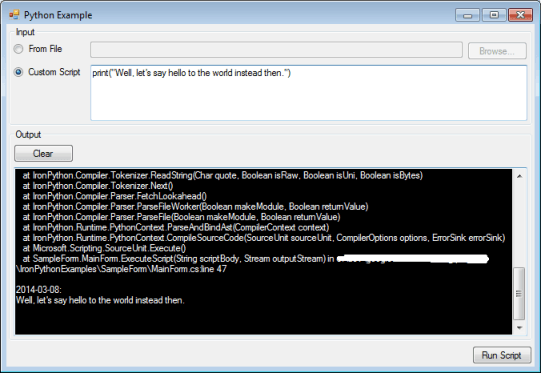Viewport: 541px width, 373px height.
Task: Click the Python Example window icon
Action: (x=14, y=15)
